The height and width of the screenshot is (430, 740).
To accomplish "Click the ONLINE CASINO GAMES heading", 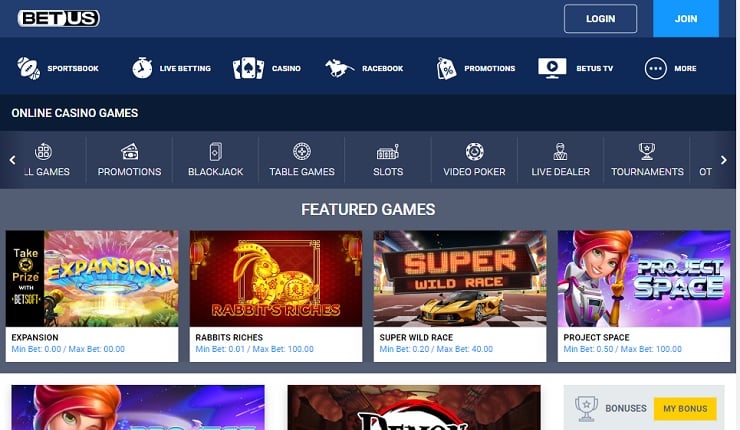I will point(75,113).
